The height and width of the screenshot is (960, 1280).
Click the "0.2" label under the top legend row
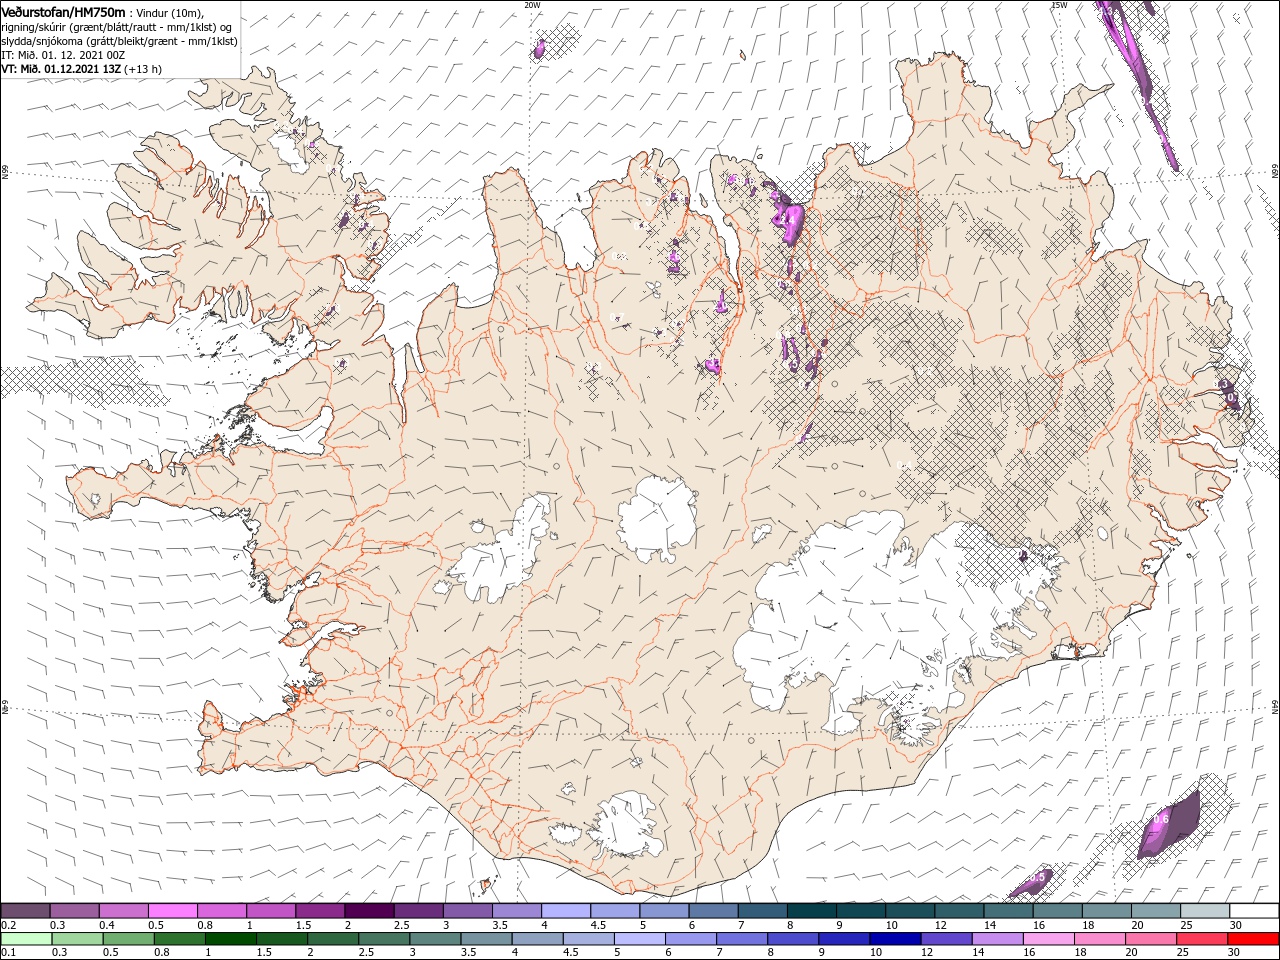click(9, 925)
